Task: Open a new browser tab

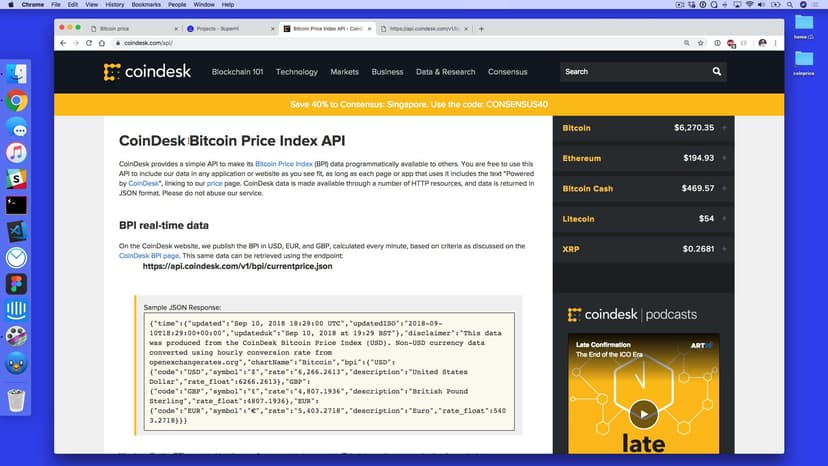Action: click(x=482, y=29)
